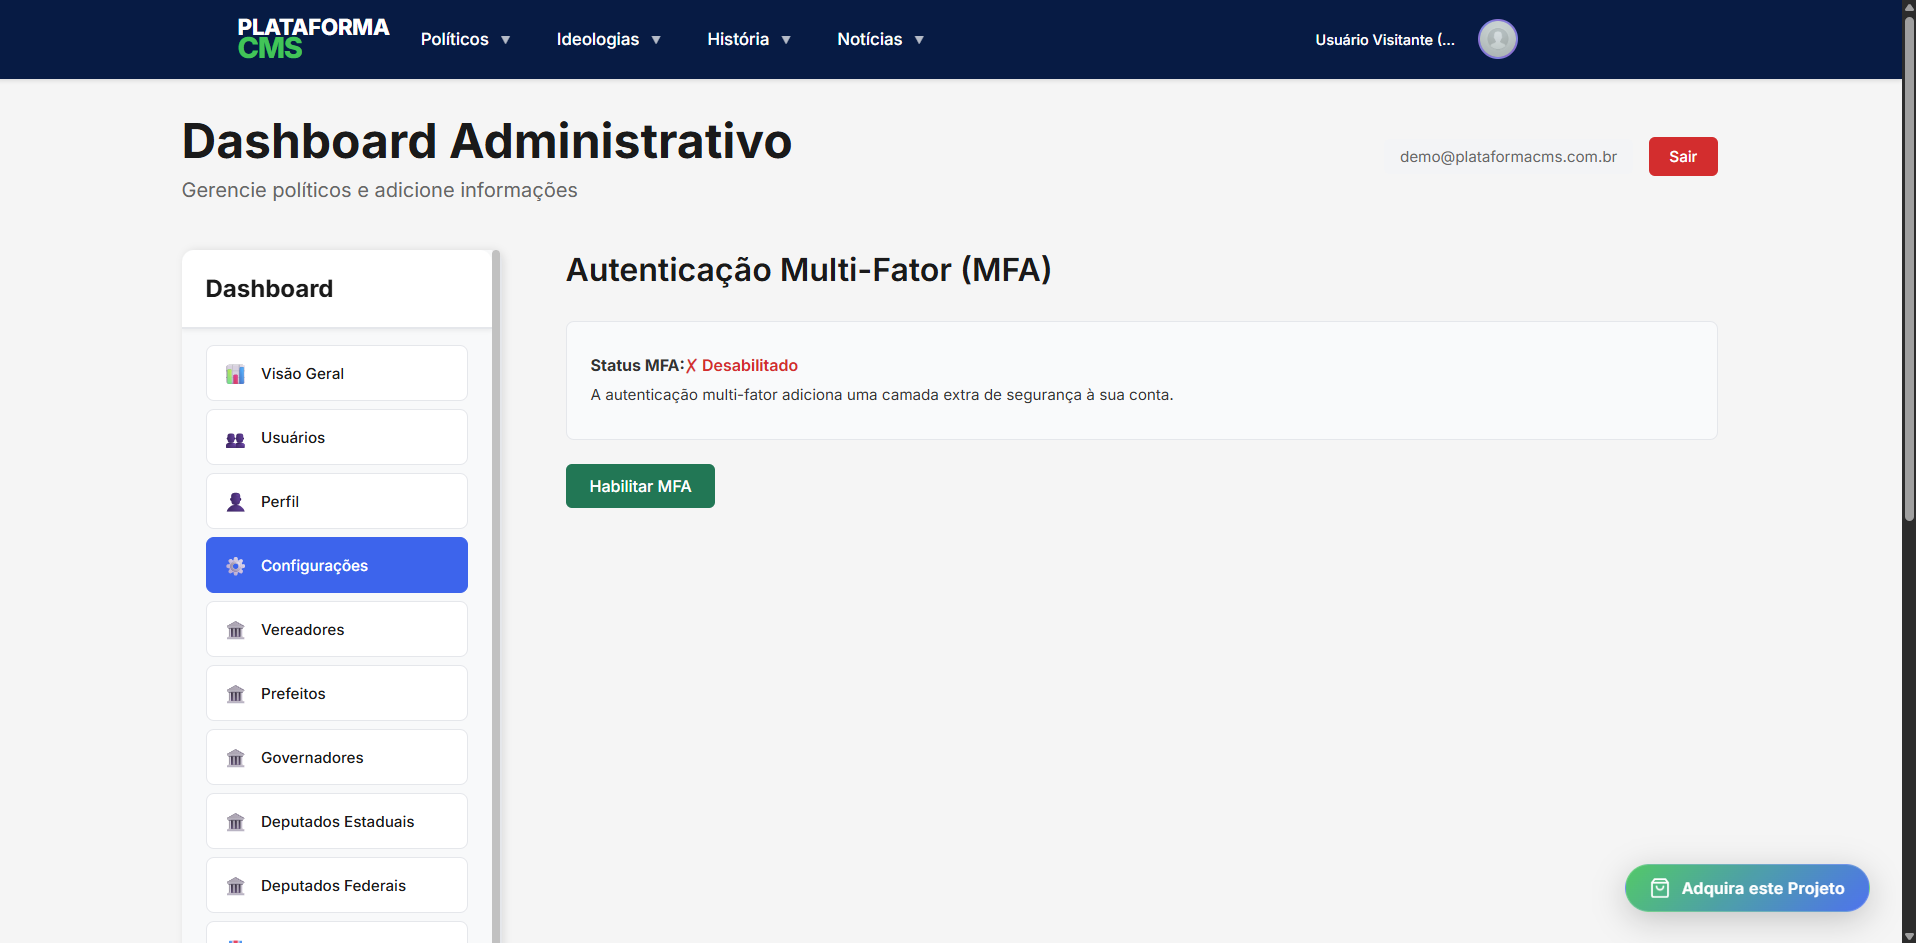Click the Habilitar MFA button
The height and width of the screenshot is (943, 1916).
click(x=640, y=486)
